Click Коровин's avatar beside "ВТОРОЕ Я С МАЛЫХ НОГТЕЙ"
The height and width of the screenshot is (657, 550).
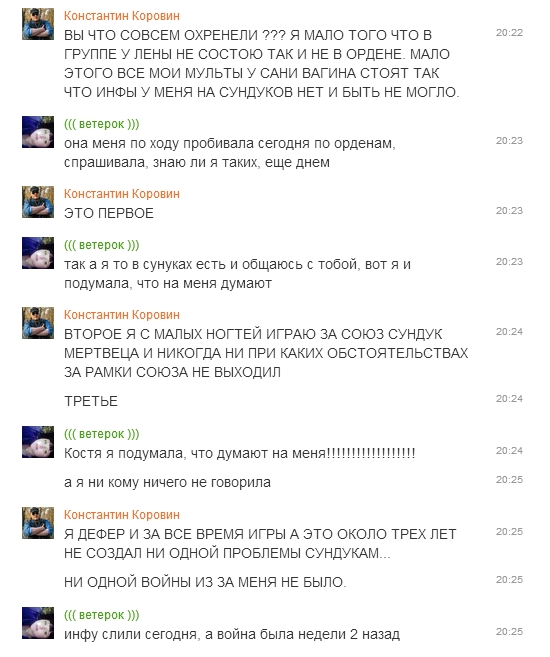pos(38,323)
